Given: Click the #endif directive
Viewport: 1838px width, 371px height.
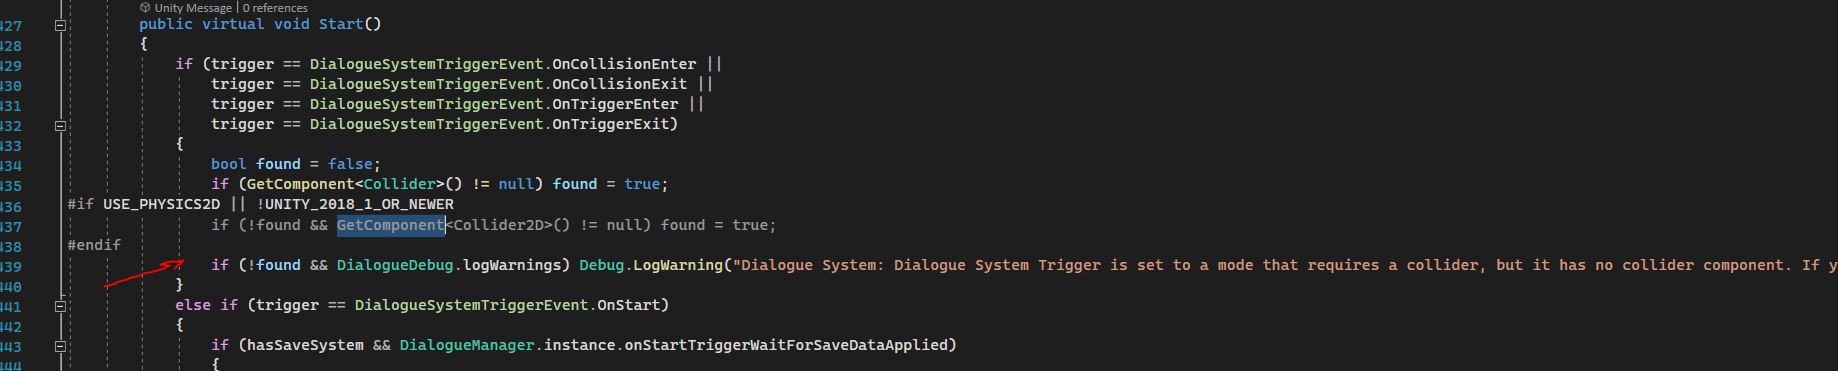Looking at the screenshot, I should (94, 245).
